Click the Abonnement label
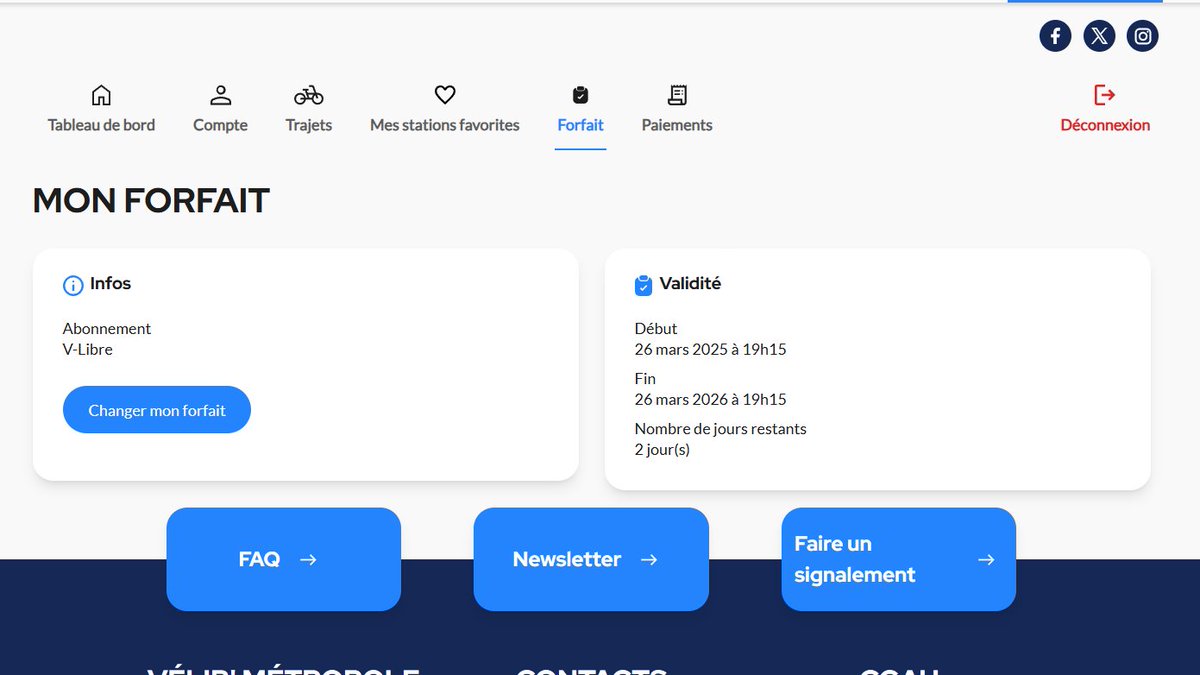Viewport: 1200px width, 675px height. pos(107,328)
